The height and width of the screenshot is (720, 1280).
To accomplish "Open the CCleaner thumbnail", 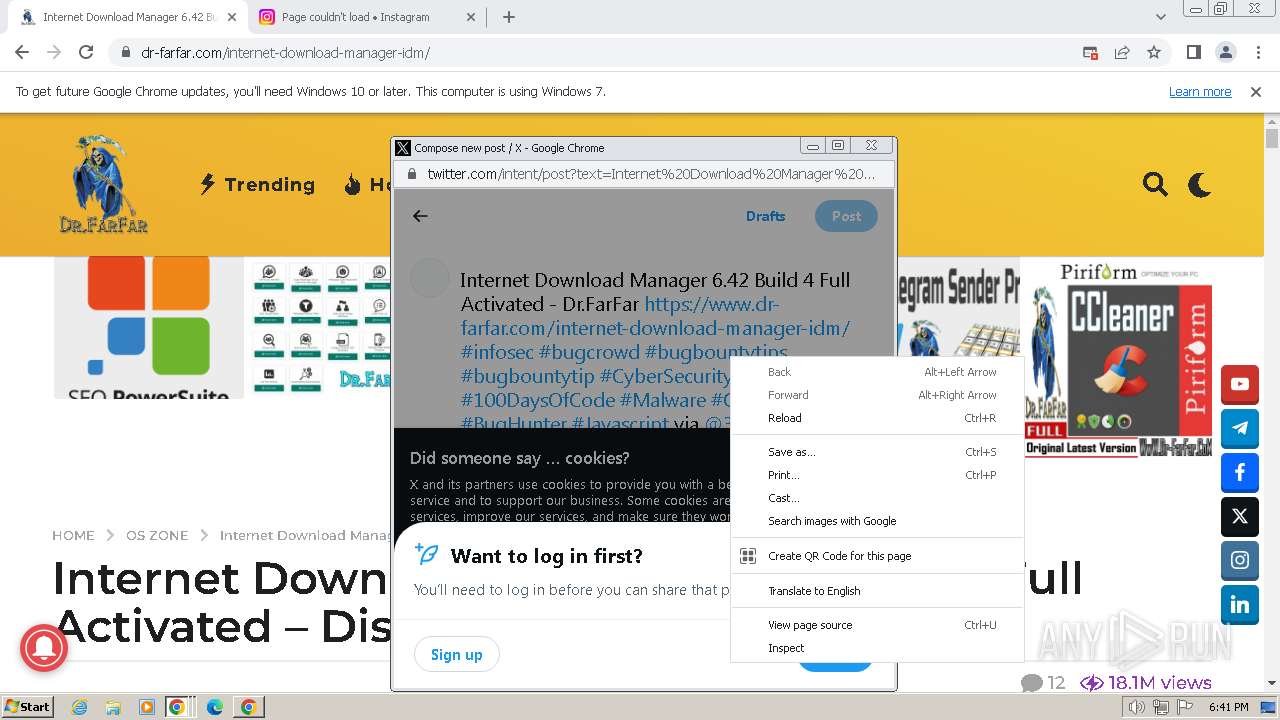I will [1117, 359].
